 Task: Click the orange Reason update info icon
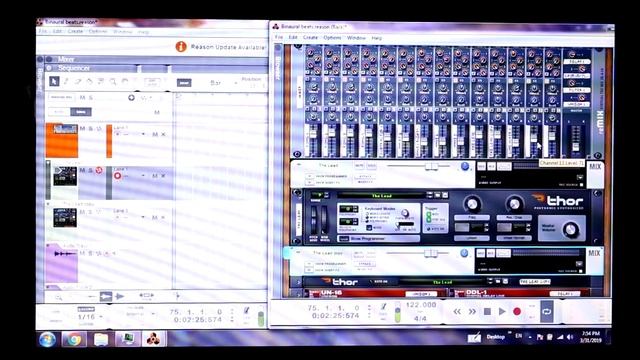[181, 47]
